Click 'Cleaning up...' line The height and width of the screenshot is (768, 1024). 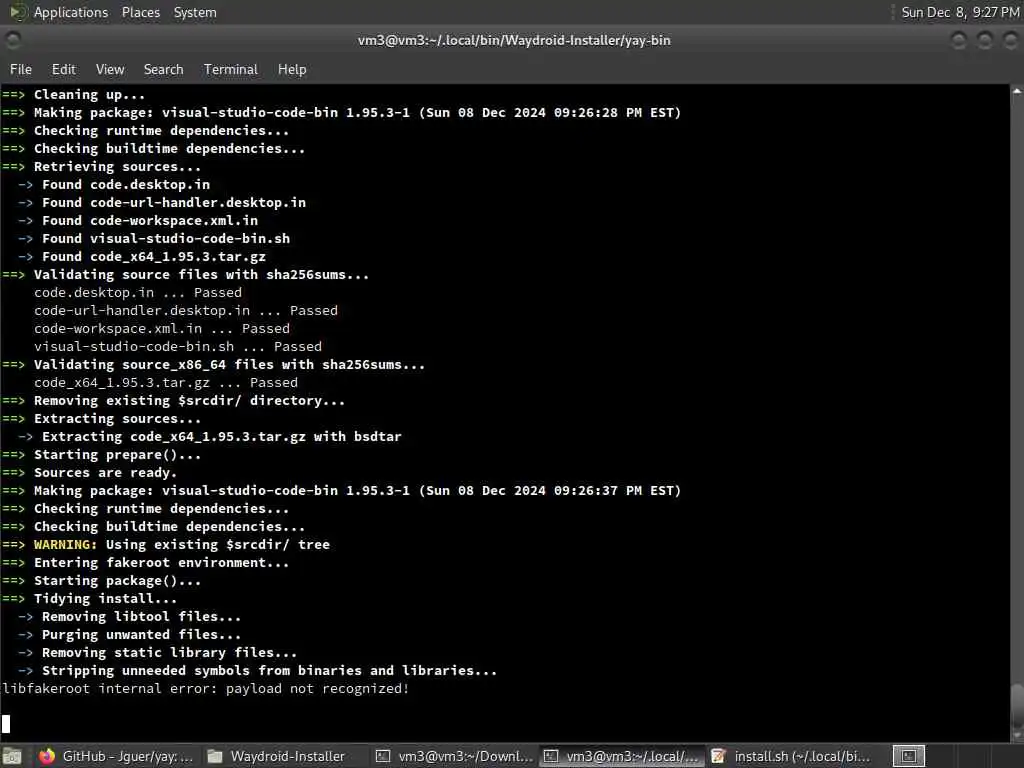(x=73, y=95)
